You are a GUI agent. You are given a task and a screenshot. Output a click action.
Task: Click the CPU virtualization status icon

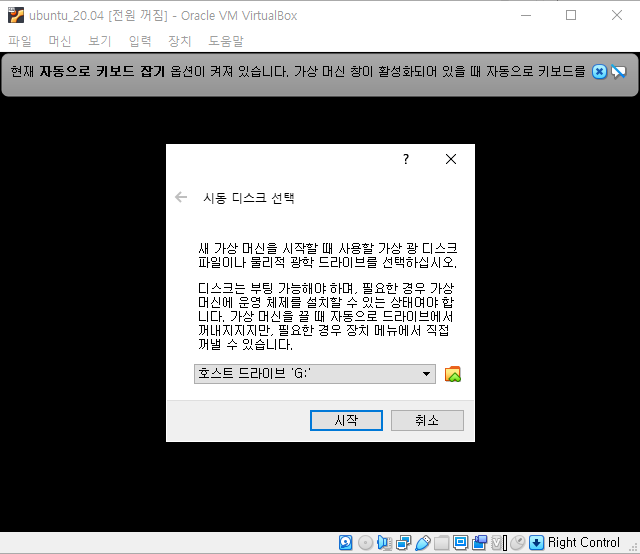pos(499,543)
